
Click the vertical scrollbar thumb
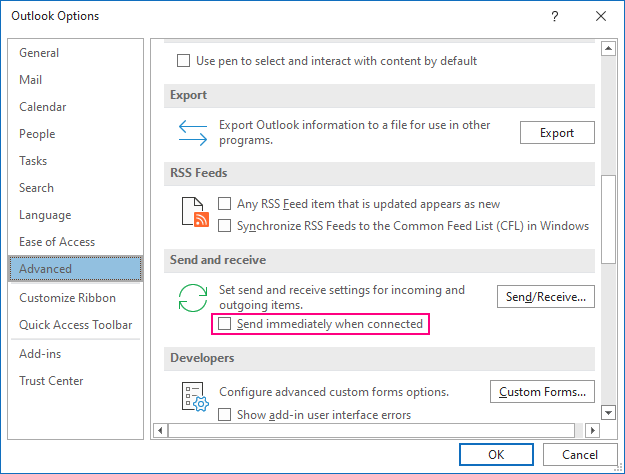608,219
